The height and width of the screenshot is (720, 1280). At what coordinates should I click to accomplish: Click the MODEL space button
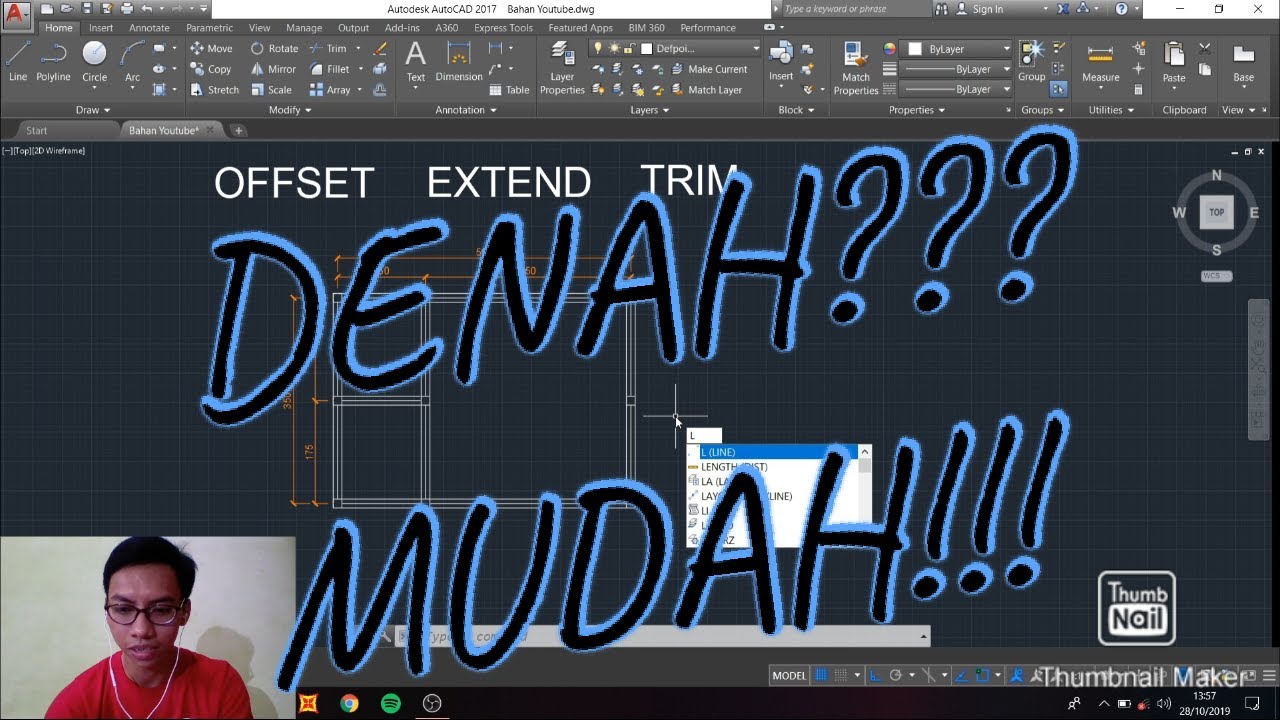(x=789, y=675)
